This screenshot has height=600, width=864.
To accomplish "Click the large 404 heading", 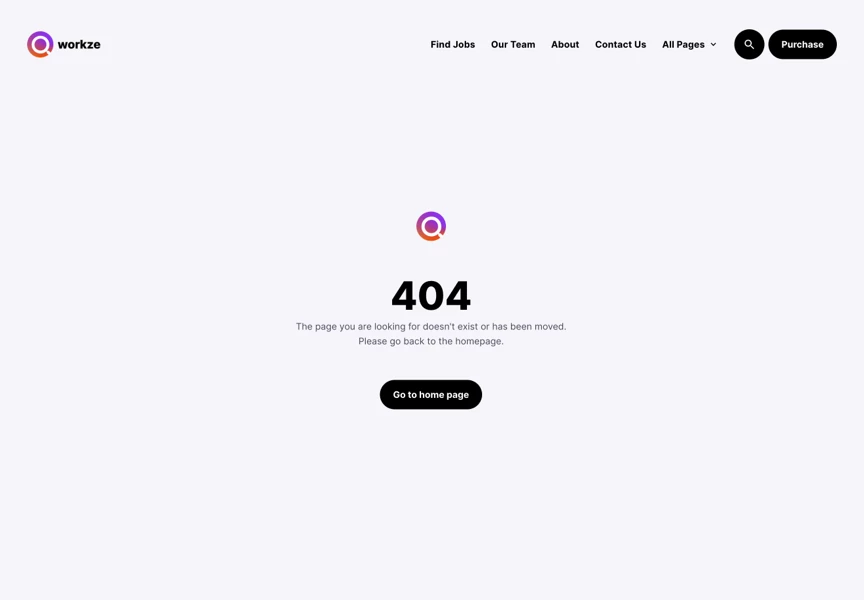I will [x=431, y=296].
